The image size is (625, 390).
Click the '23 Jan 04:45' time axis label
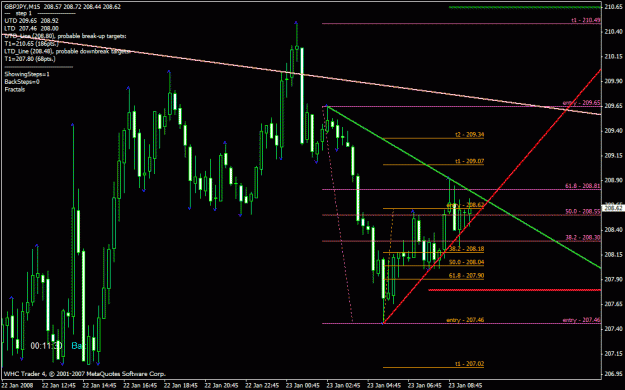click(x=383, y=385)
